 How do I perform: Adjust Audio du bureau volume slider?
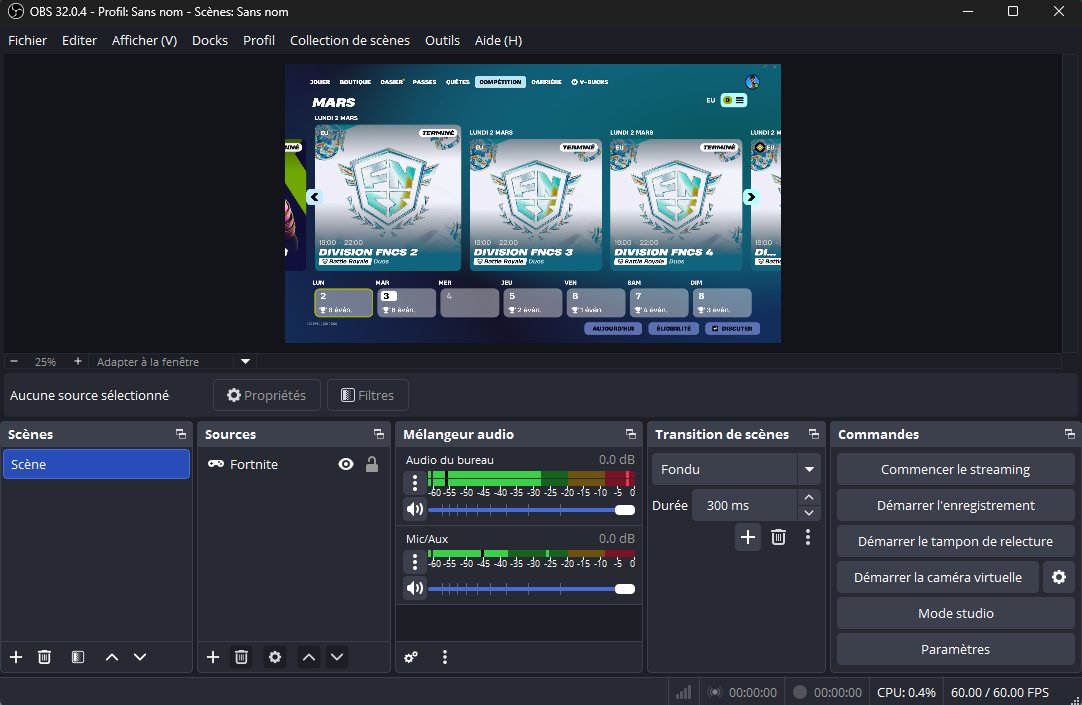[x=531, y=510]
